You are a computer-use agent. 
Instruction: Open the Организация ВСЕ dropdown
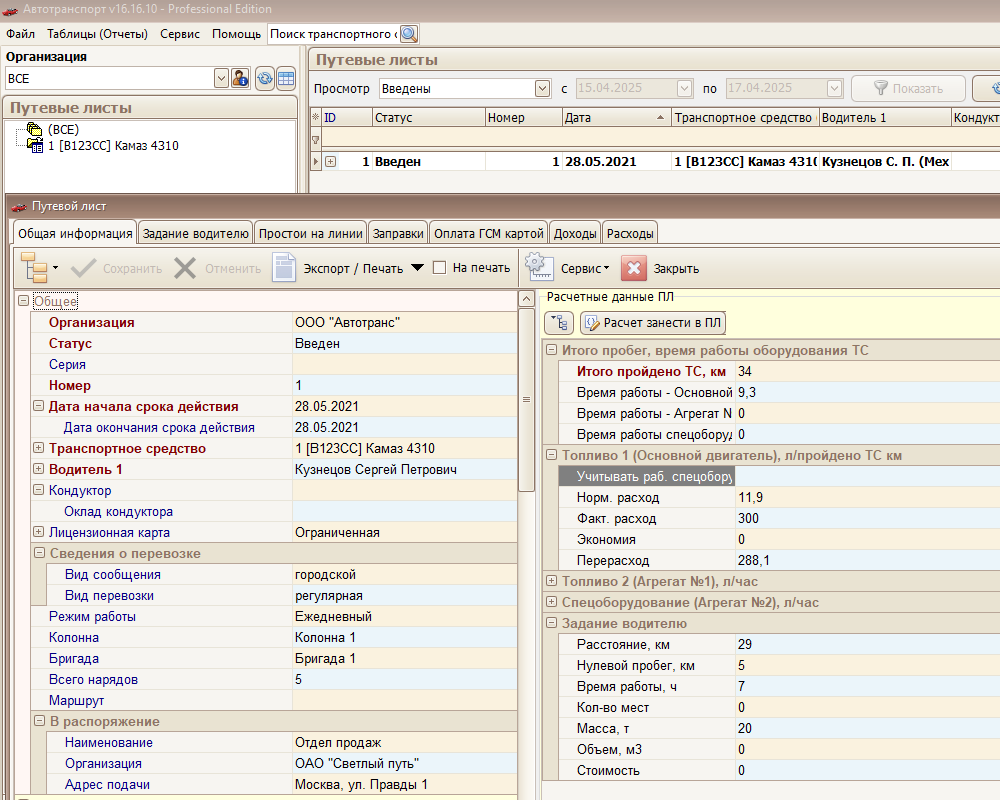(x=221, y=78)
